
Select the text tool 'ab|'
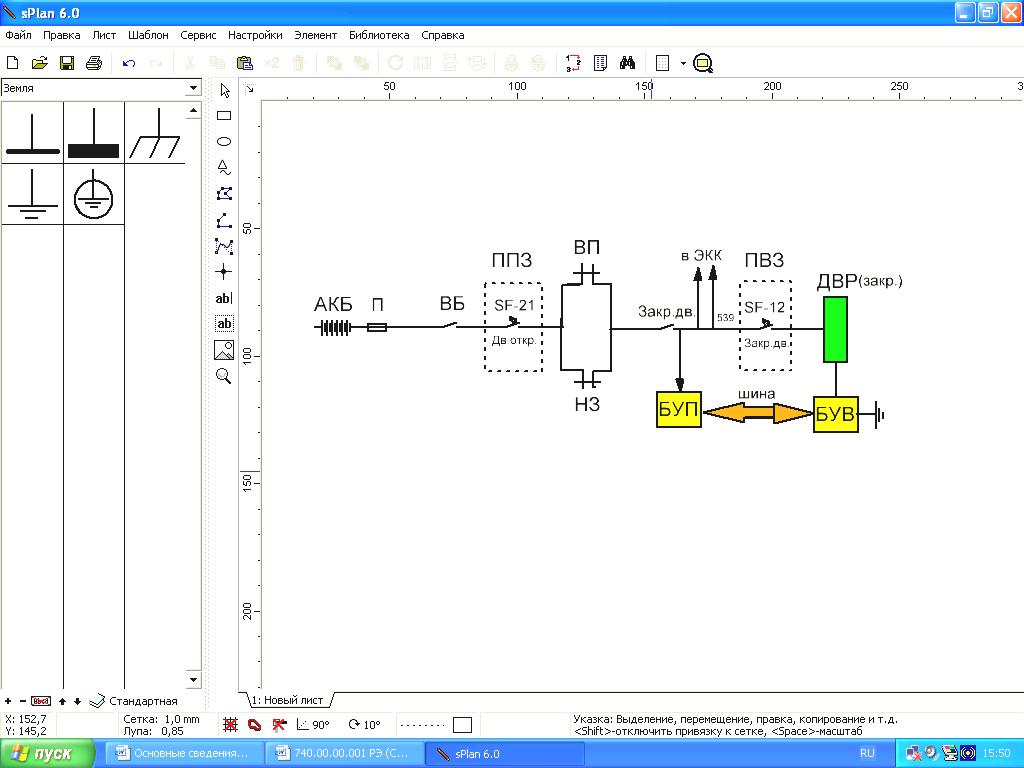[224, 298]
